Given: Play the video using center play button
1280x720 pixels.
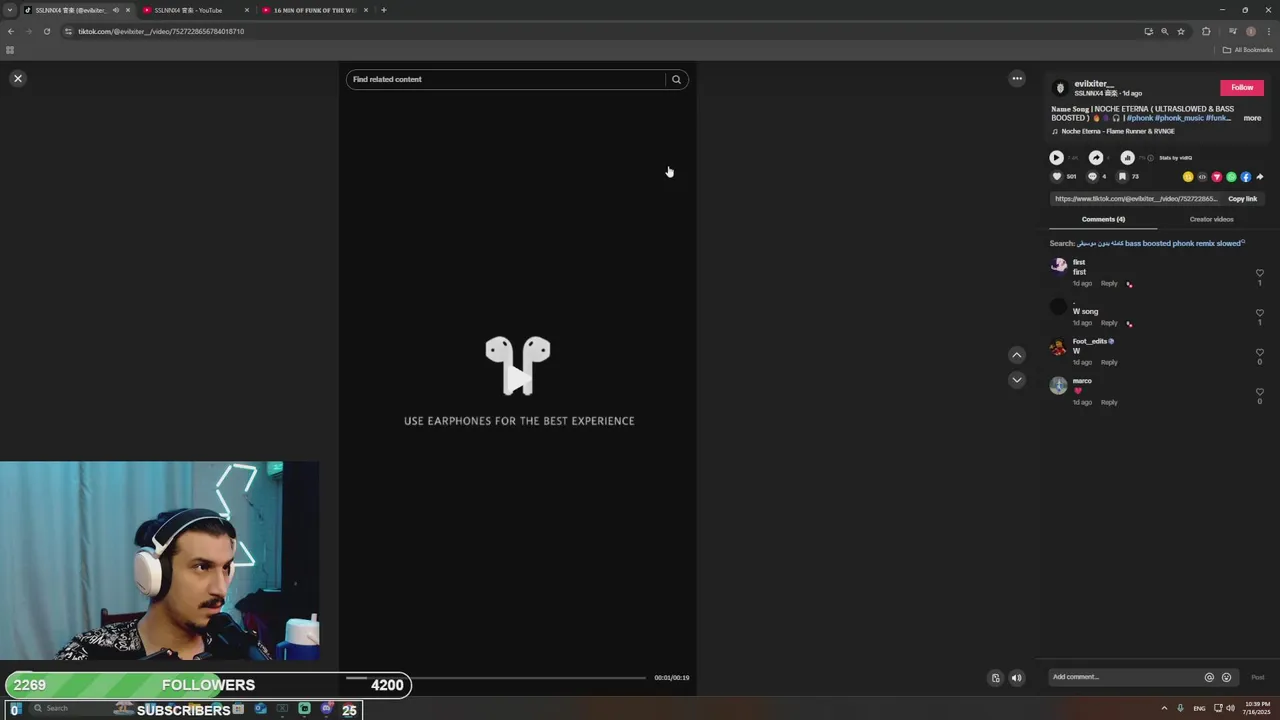Looking at the screenshot, I should point(517,378).
